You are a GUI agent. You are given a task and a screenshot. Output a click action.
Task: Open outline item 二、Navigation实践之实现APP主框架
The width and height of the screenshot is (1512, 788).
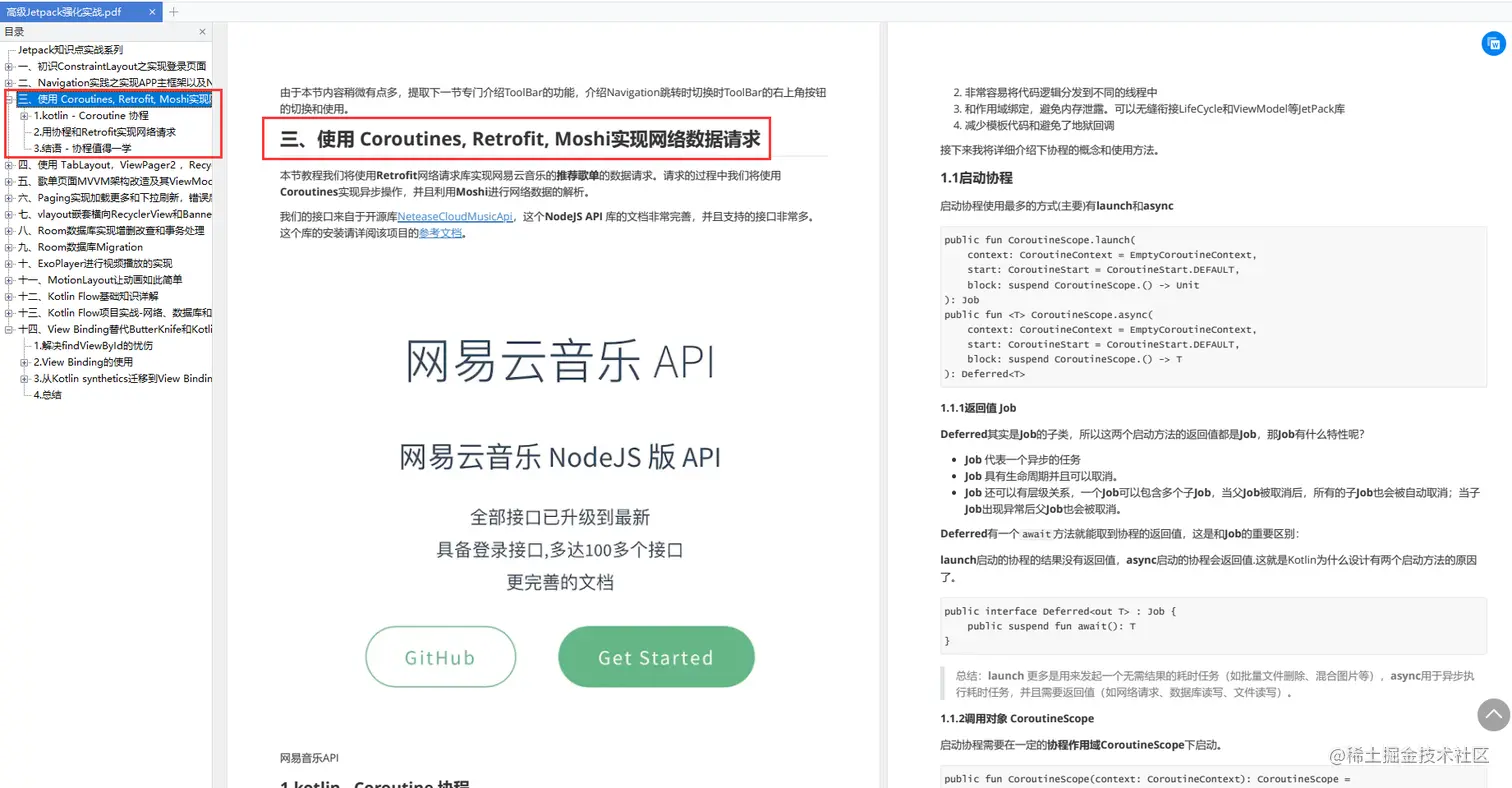click(x=114, y=83)
